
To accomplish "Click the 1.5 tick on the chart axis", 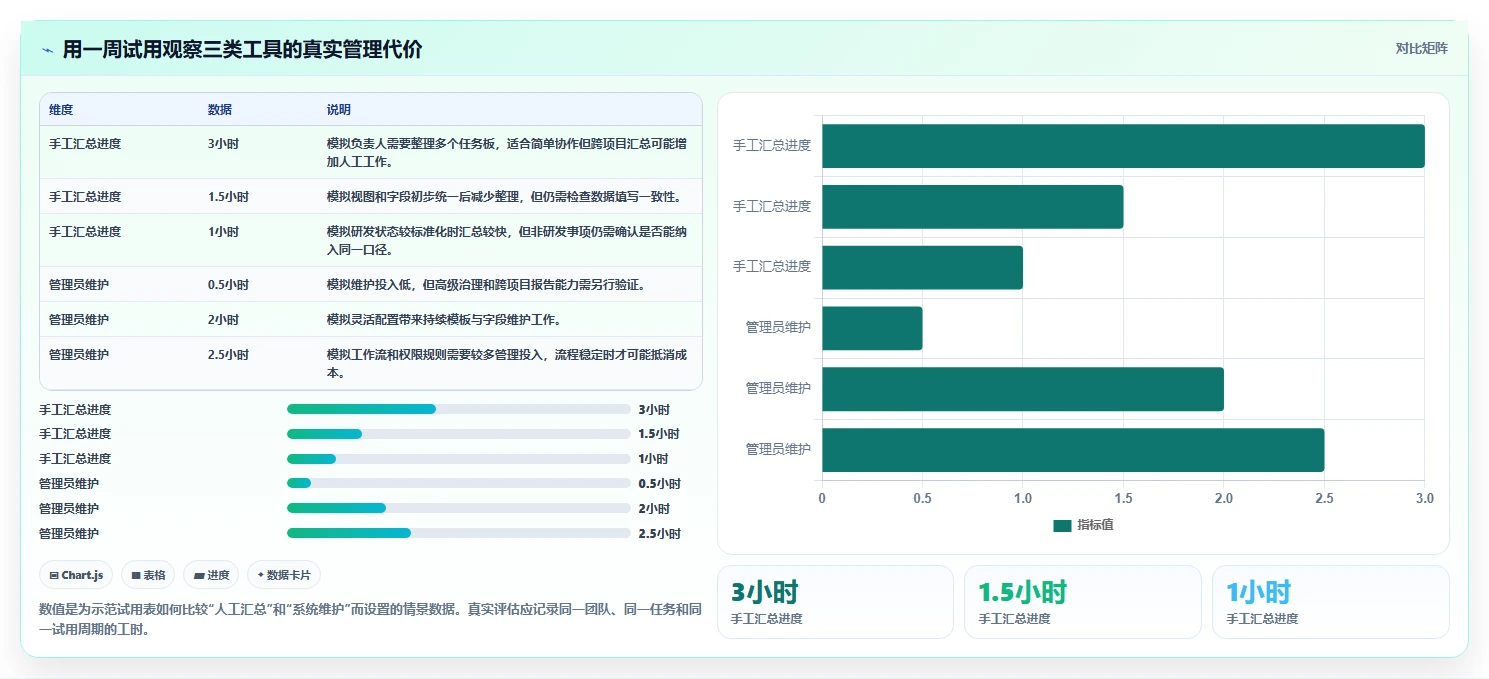I will point(1123,498).
